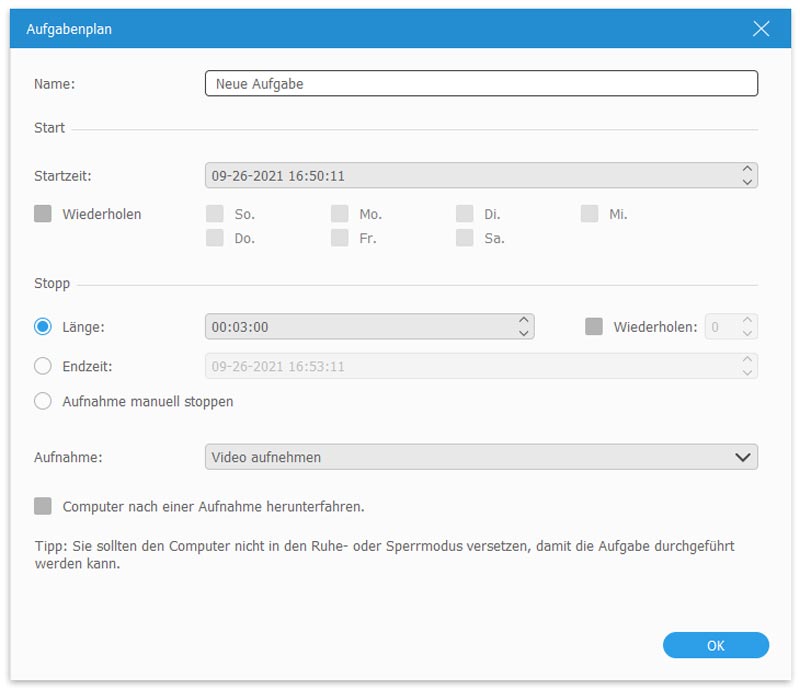Enable the "So." Sunday checkbox

click(x=214, y=214)
